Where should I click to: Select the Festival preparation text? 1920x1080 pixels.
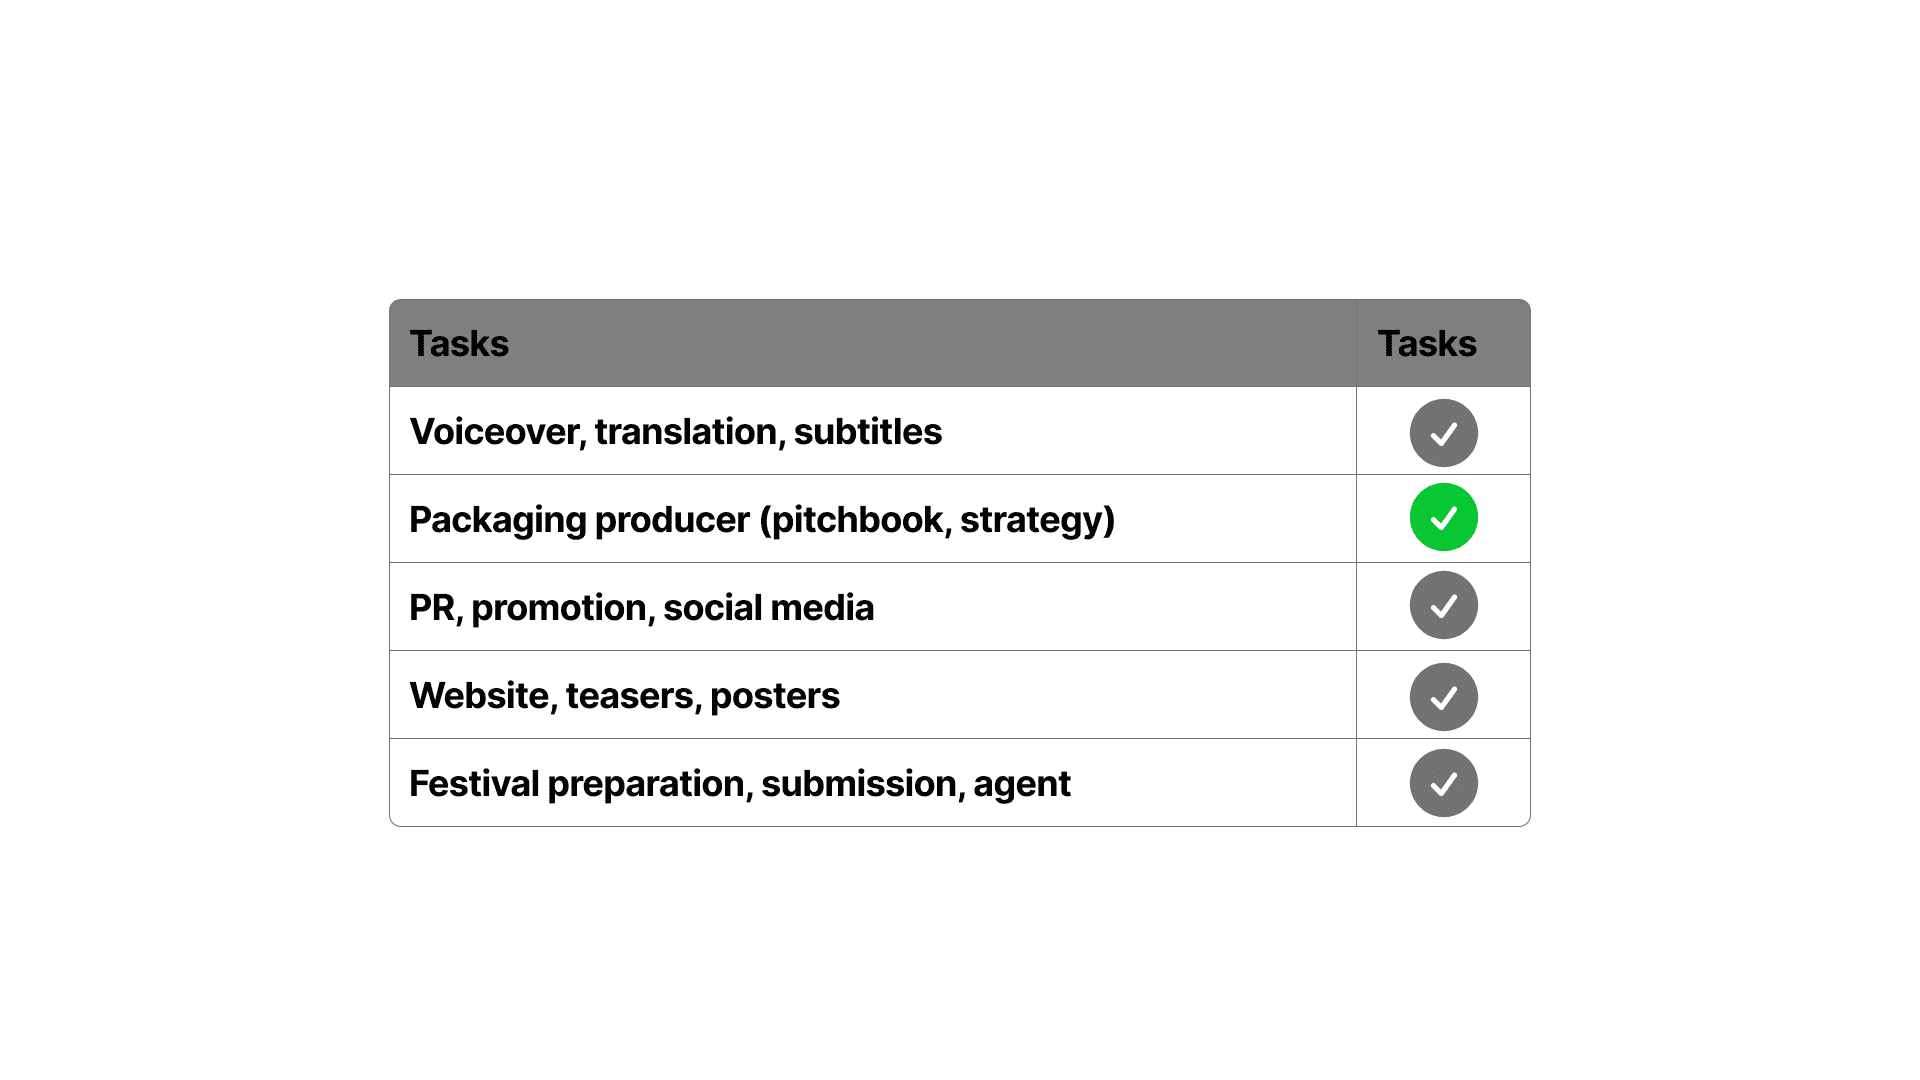(x=578, y=784)
